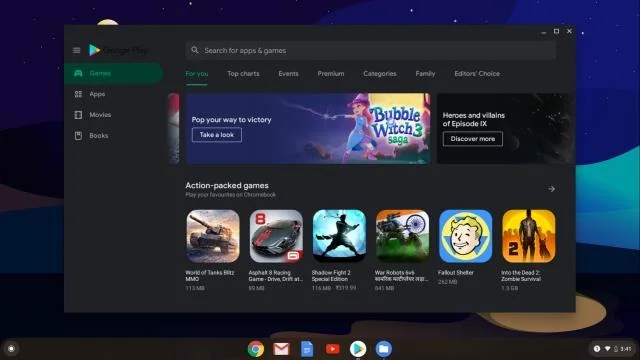Click the Shadow Fight 2 Special Edition title
The width and height of the screenshot is (640, 360).
tap(331, 276)
